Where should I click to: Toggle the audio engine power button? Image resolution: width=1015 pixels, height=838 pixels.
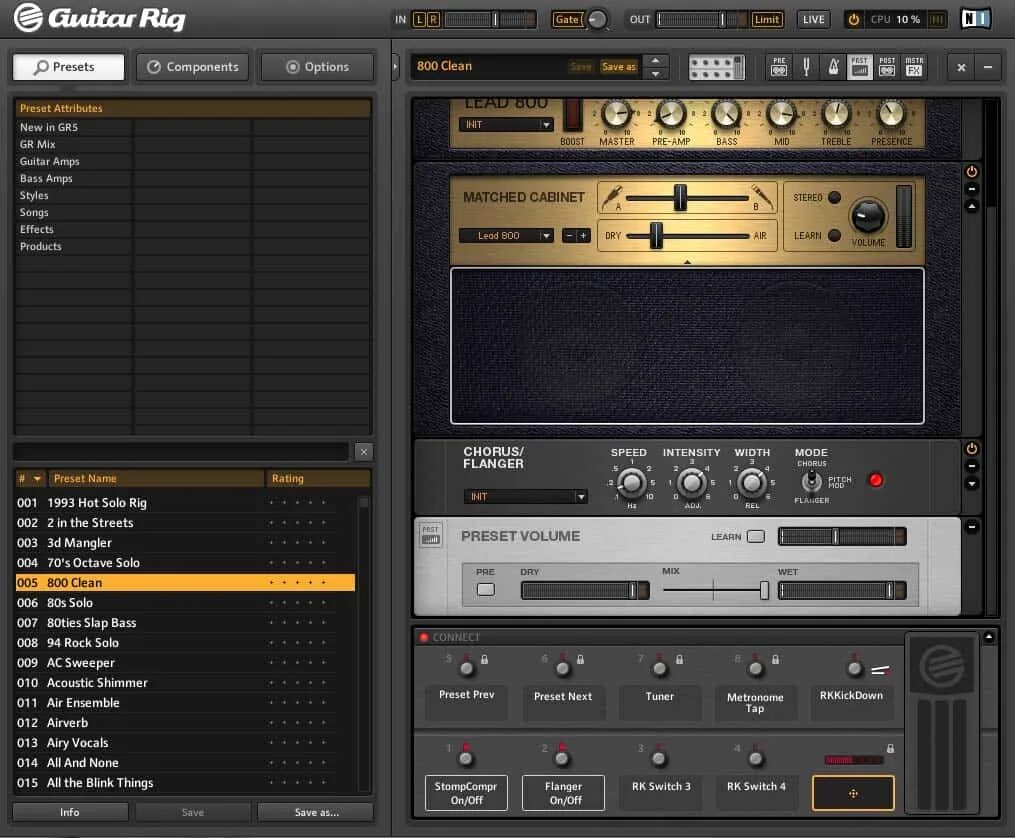[x=854, y=19]
